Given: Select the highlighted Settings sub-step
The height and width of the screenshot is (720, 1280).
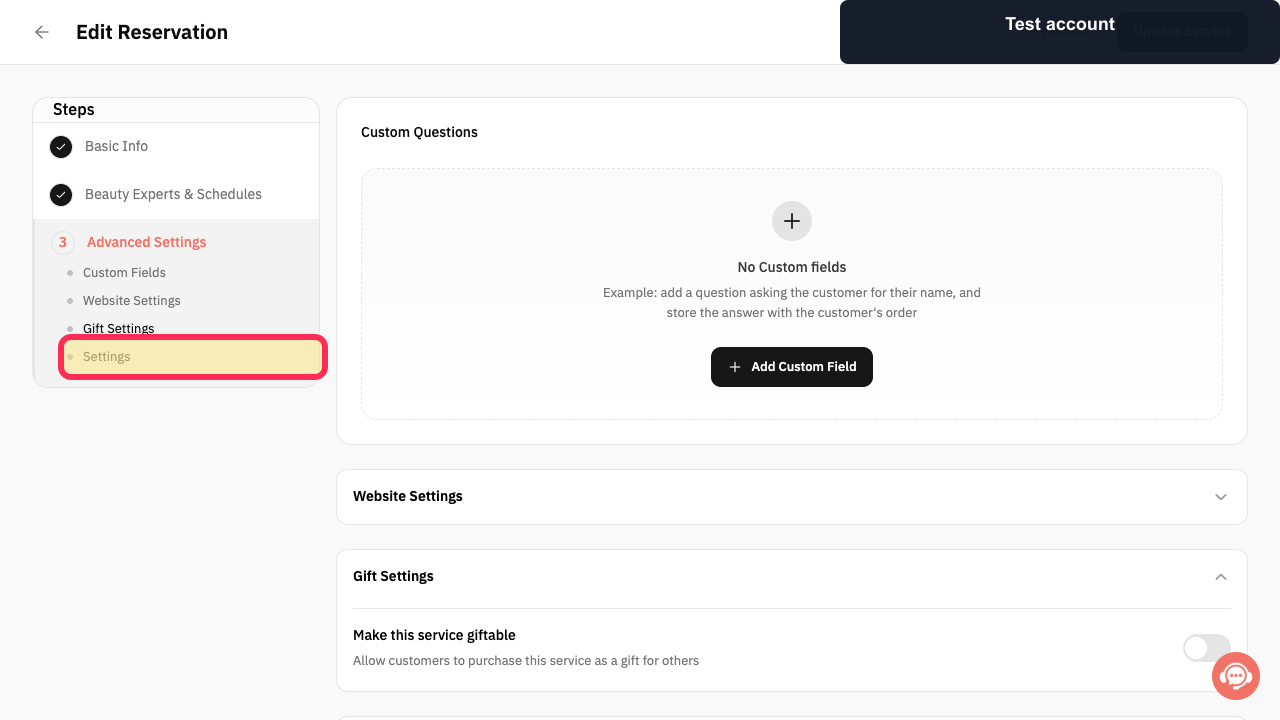Looking at the screenshot, I should (x=193, y=357).
